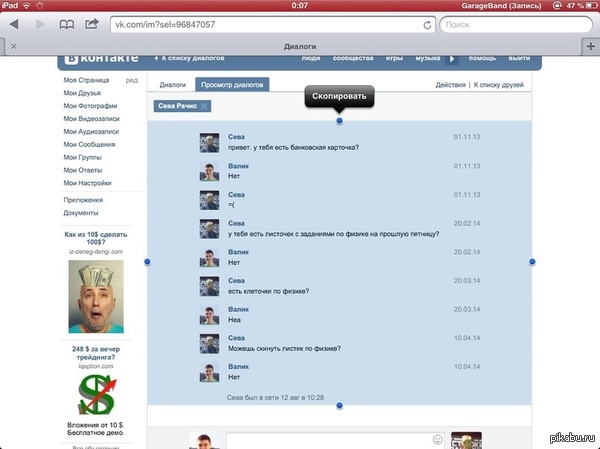Open a new Safari tab with plus

(589, 45)
